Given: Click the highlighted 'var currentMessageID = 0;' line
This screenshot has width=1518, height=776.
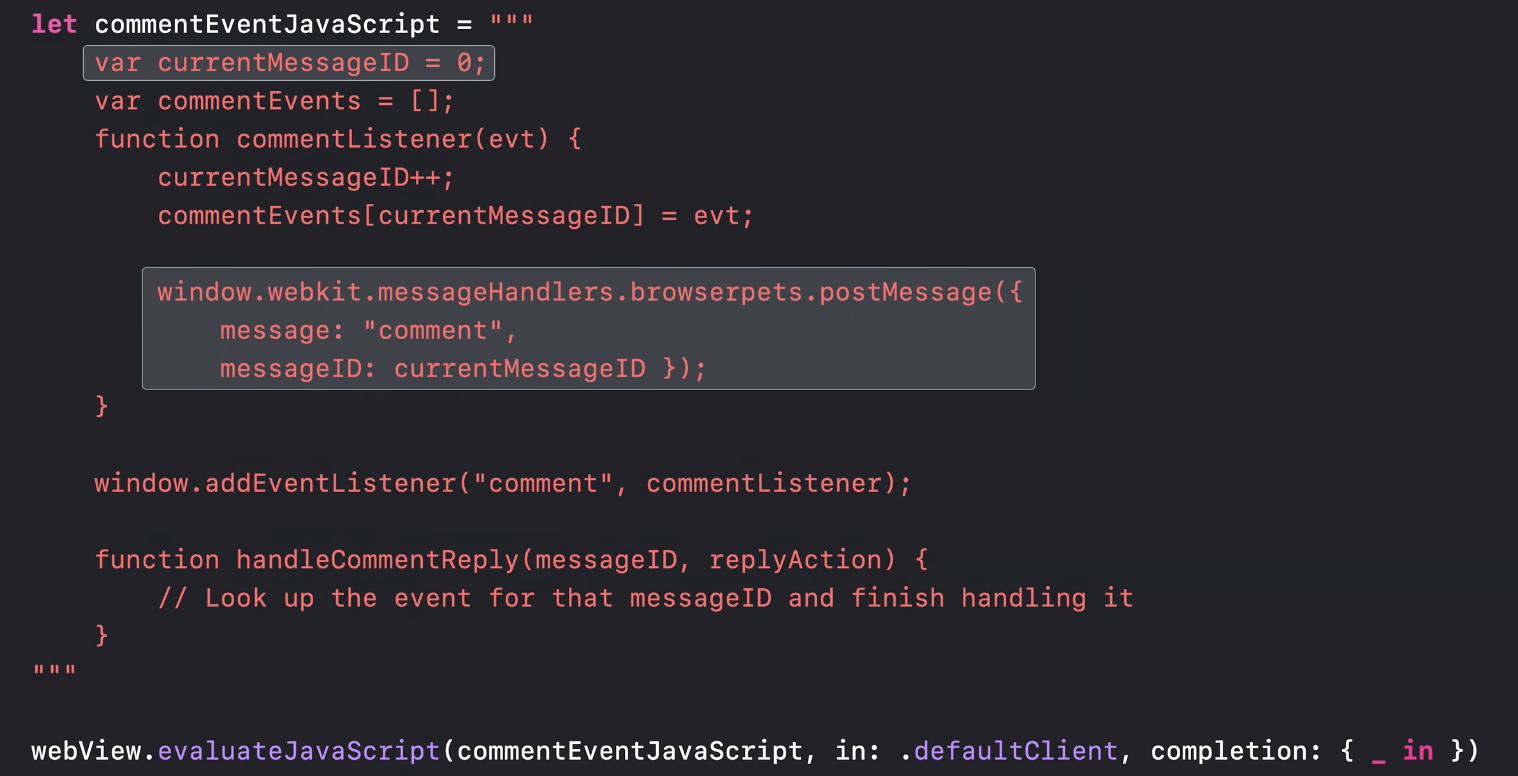Looking at the screenshot, I should tap(289, 63).
